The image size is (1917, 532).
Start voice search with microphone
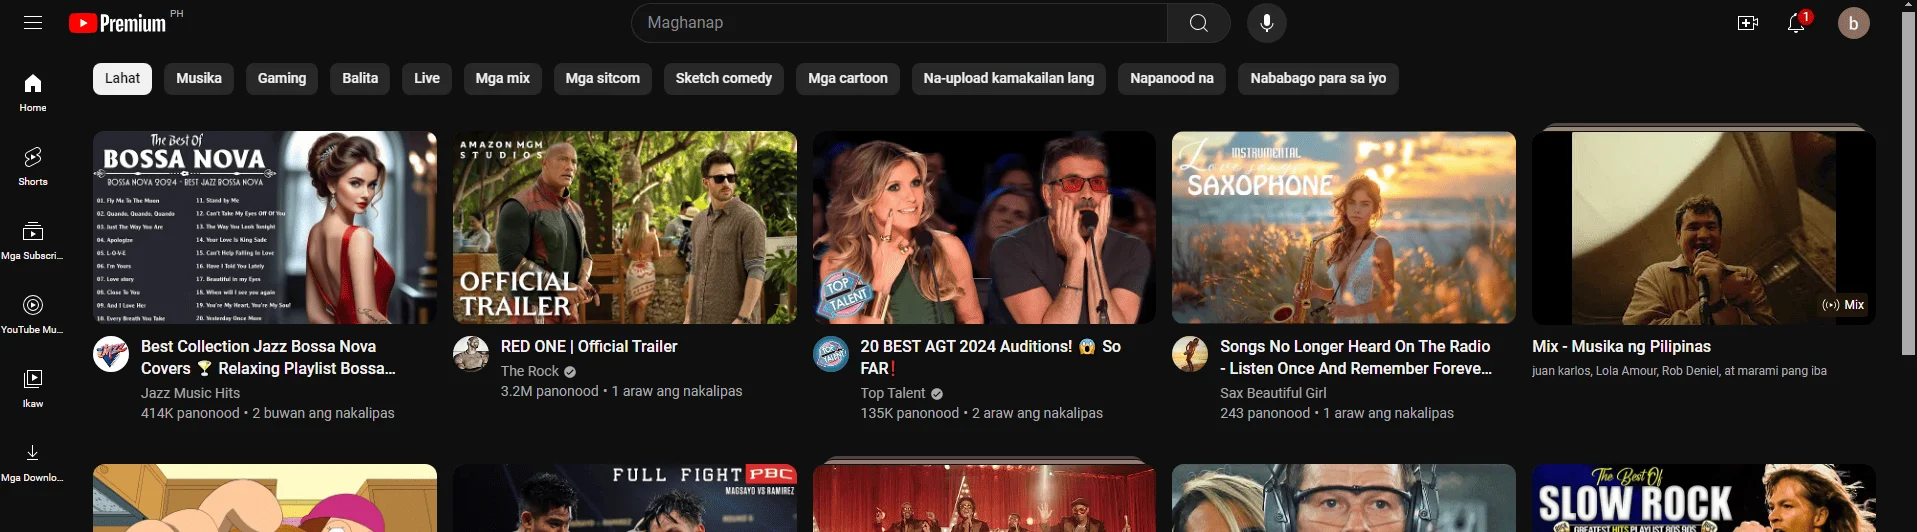pos(1266,23)
